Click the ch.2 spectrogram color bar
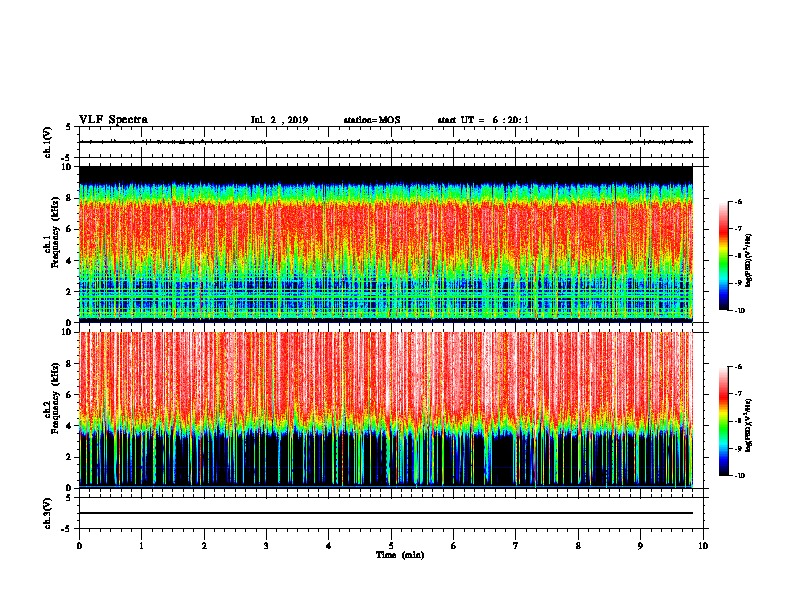 click(x=723, y=421)
